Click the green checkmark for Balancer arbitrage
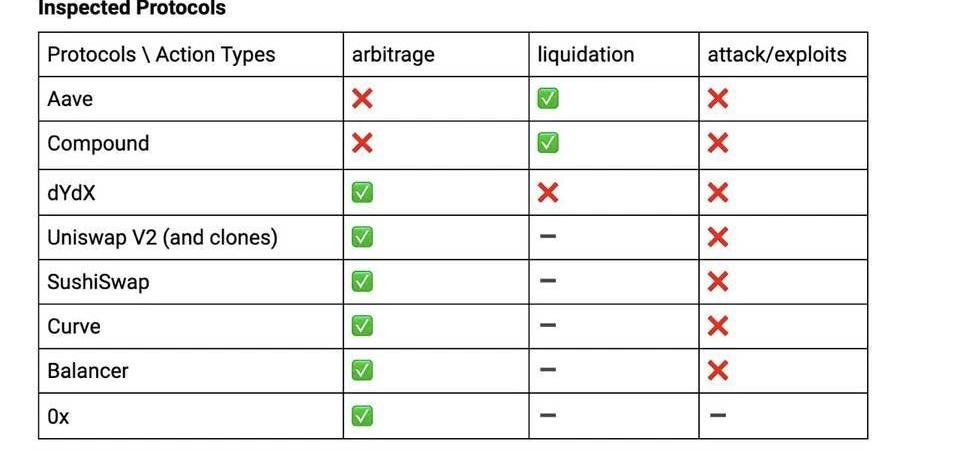The height and width of the screenshot is (450, 960). (x=362, y=370)
